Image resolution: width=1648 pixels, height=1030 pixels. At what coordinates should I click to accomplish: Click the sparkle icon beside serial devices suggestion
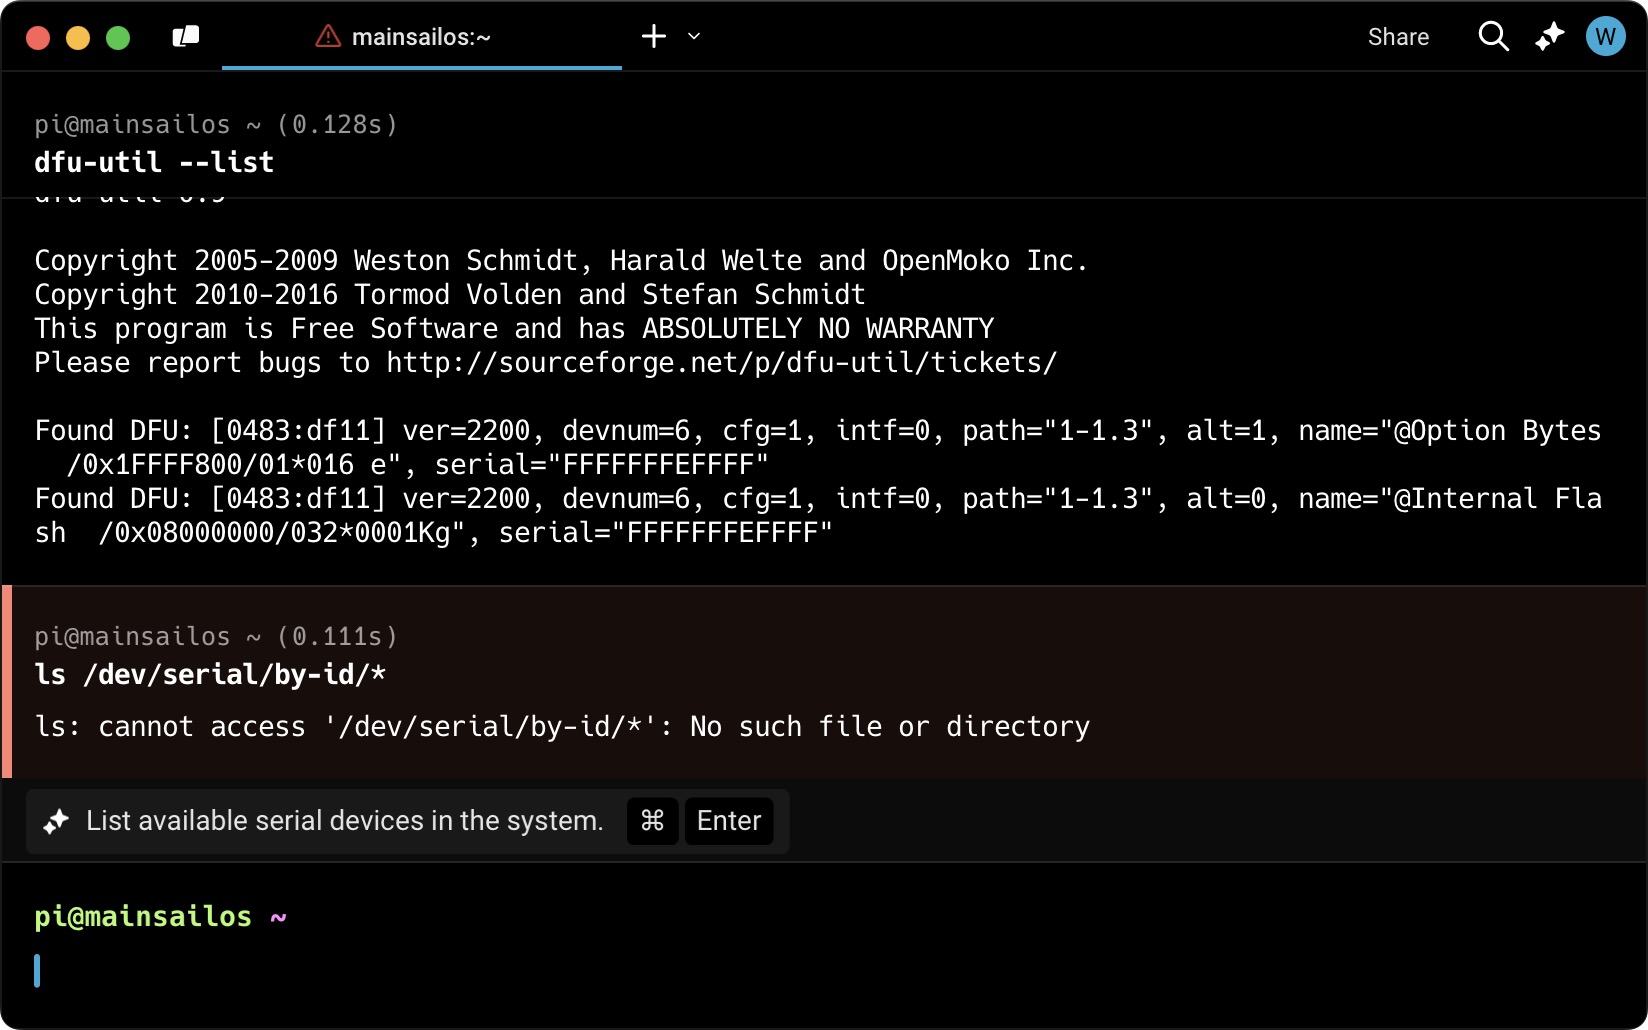point(56,821)
